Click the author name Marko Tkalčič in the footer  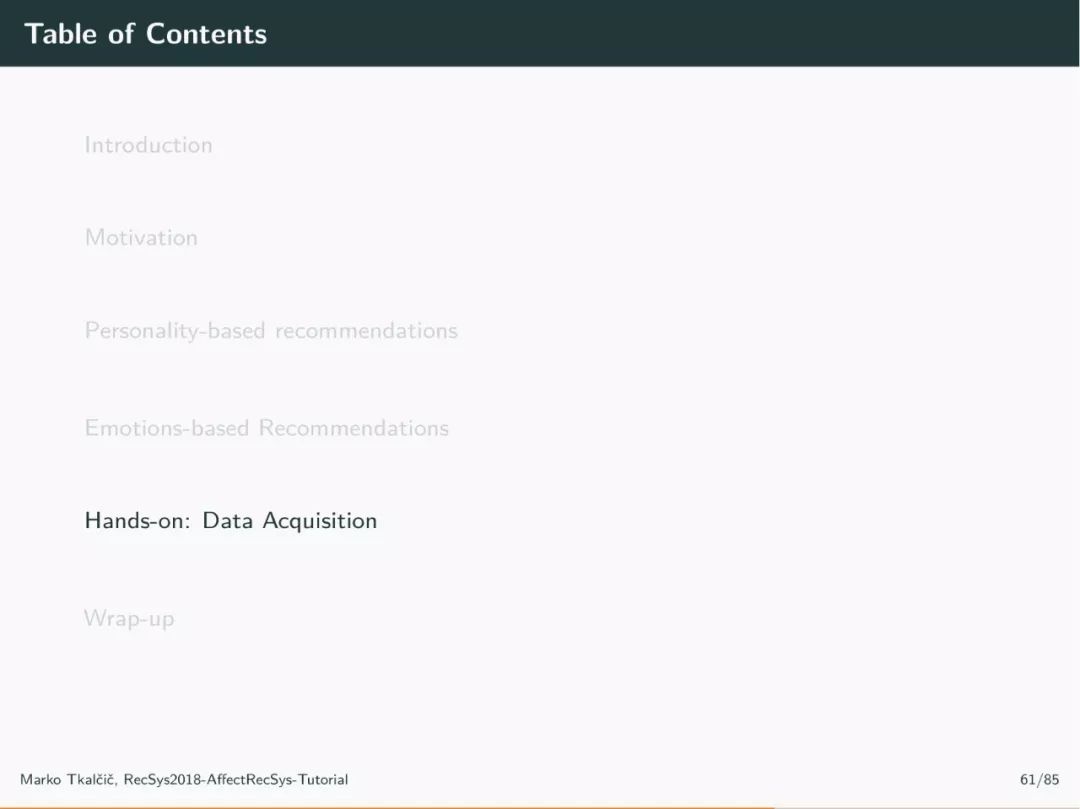[x=68, y=779]
